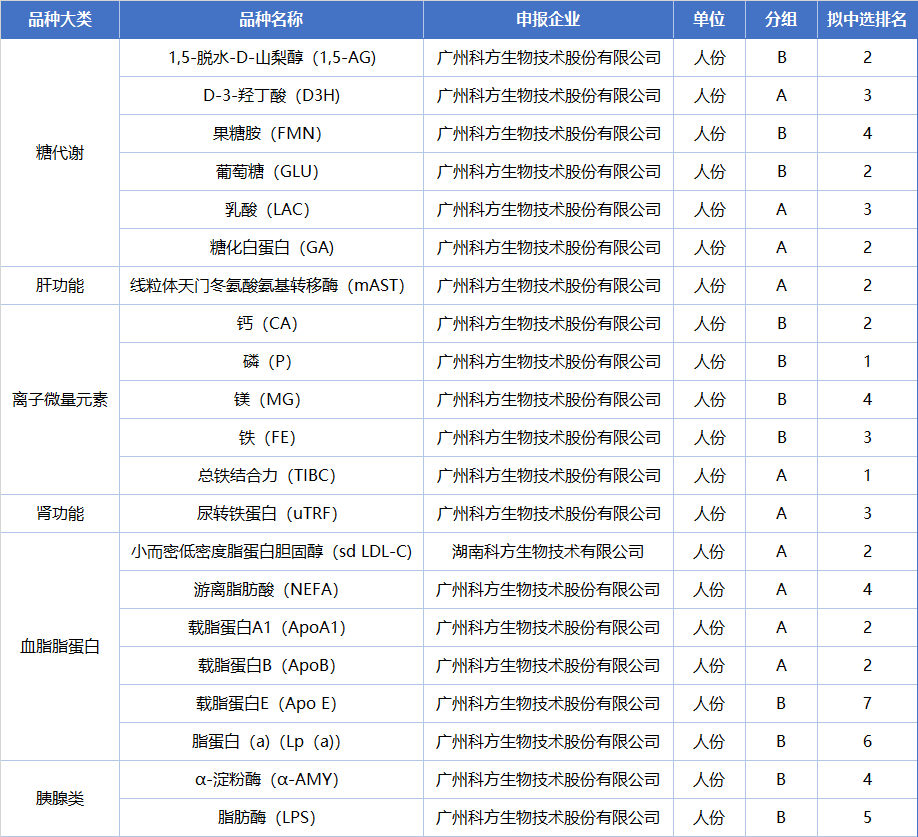Select the 肾功能 category cell

(60, 514)
